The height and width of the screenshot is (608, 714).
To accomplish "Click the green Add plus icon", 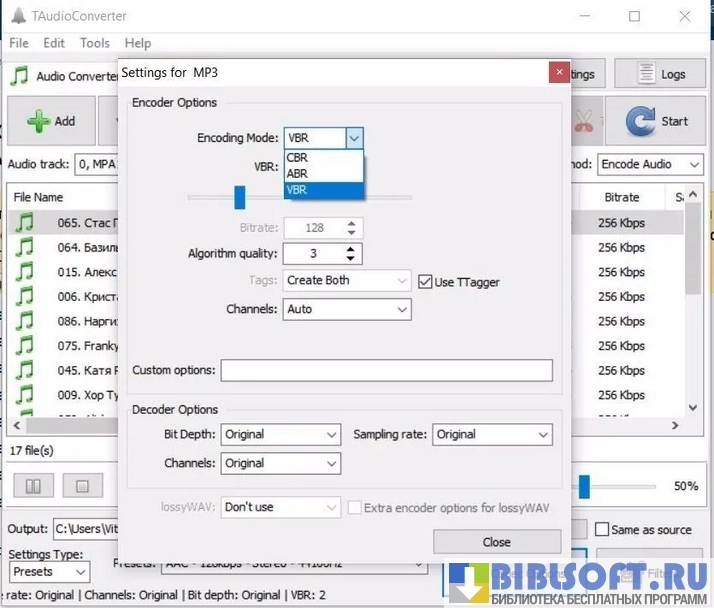I will pyautogui.click(x=39, y=121).
